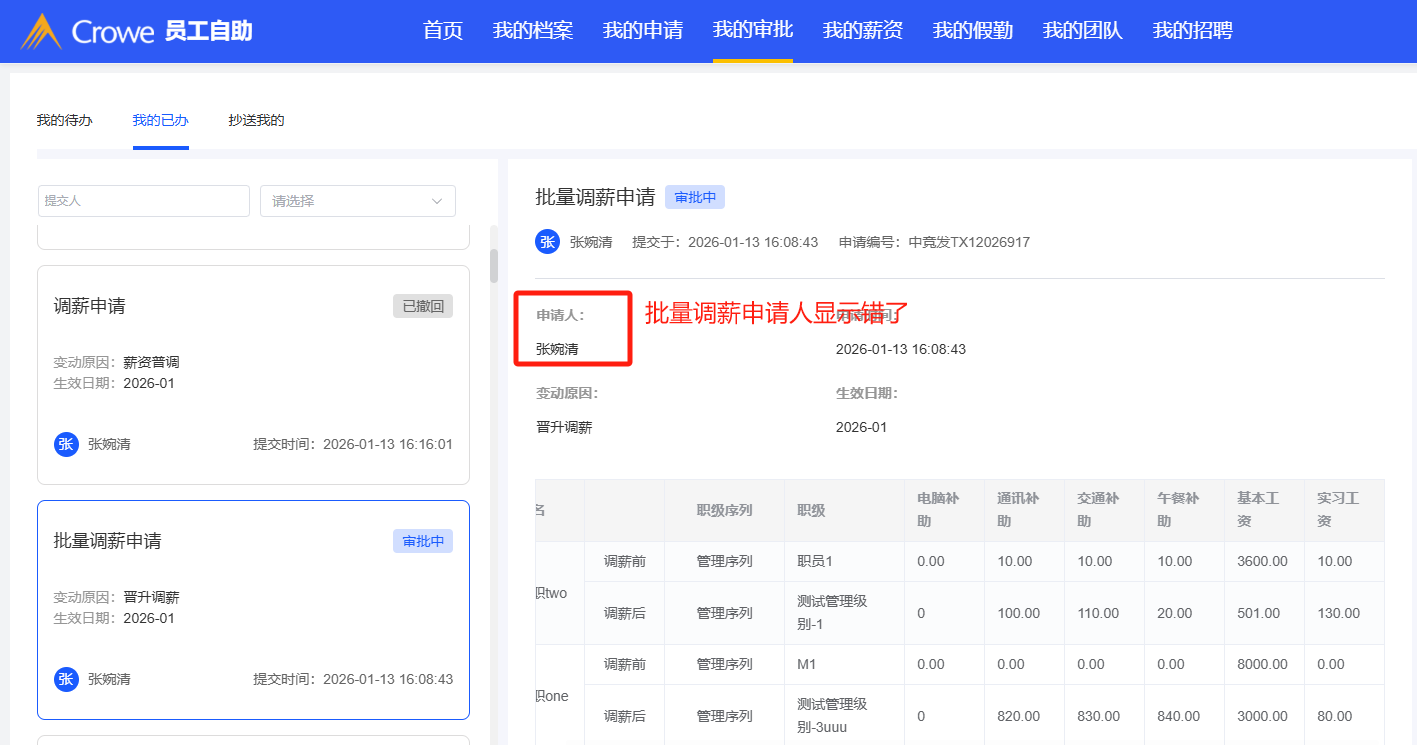Viewport: 1417px width, 745px height.
Task: Click avatar icon in 调薪申请 card
Action: pos(66,444)
